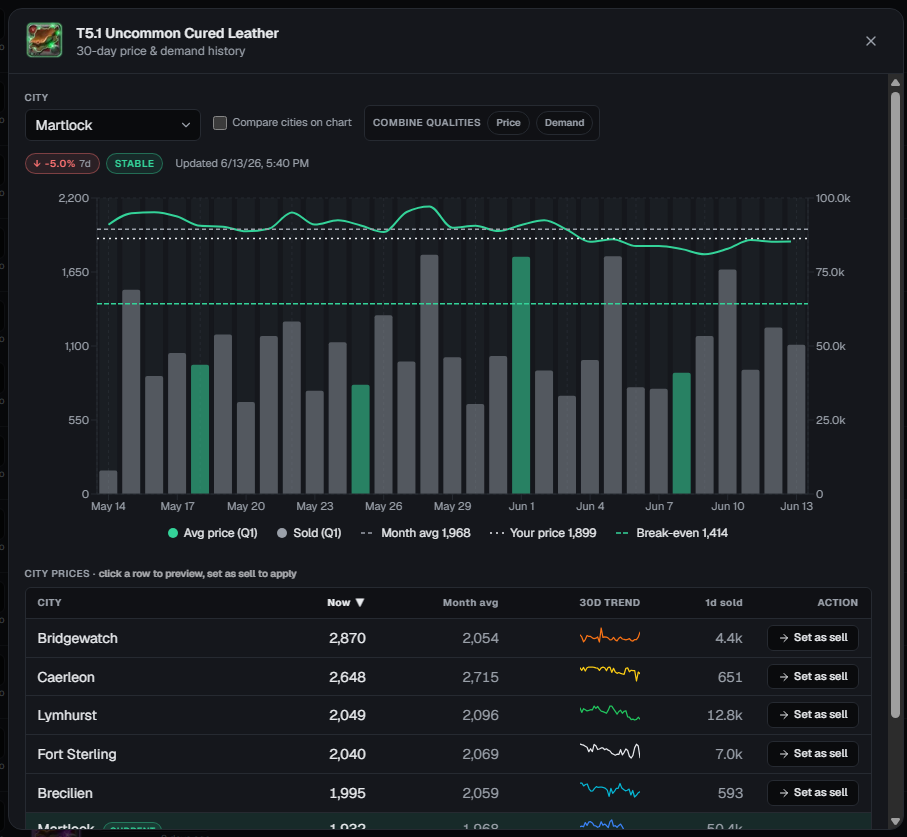907x837 pixels.
Task: Click Lymhurst current price 2,049
Action: [347, 716]
